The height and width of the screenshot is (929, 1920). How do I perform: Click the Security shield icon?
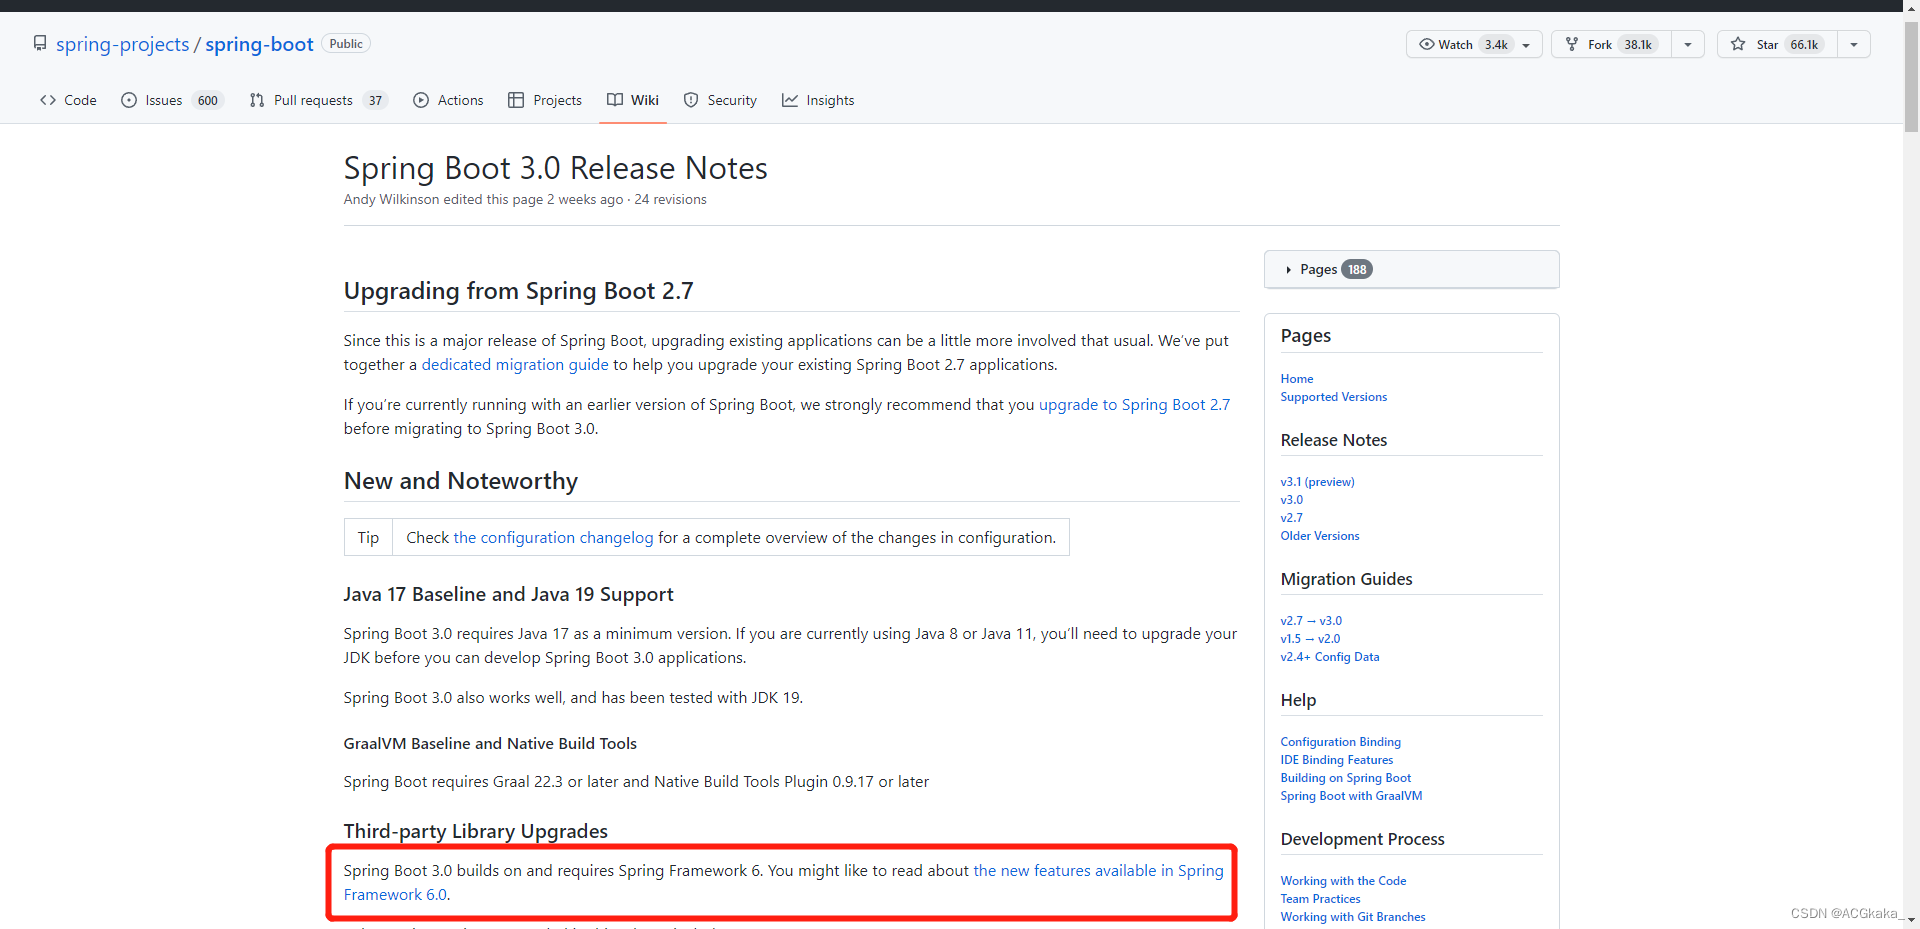[691, 100]
